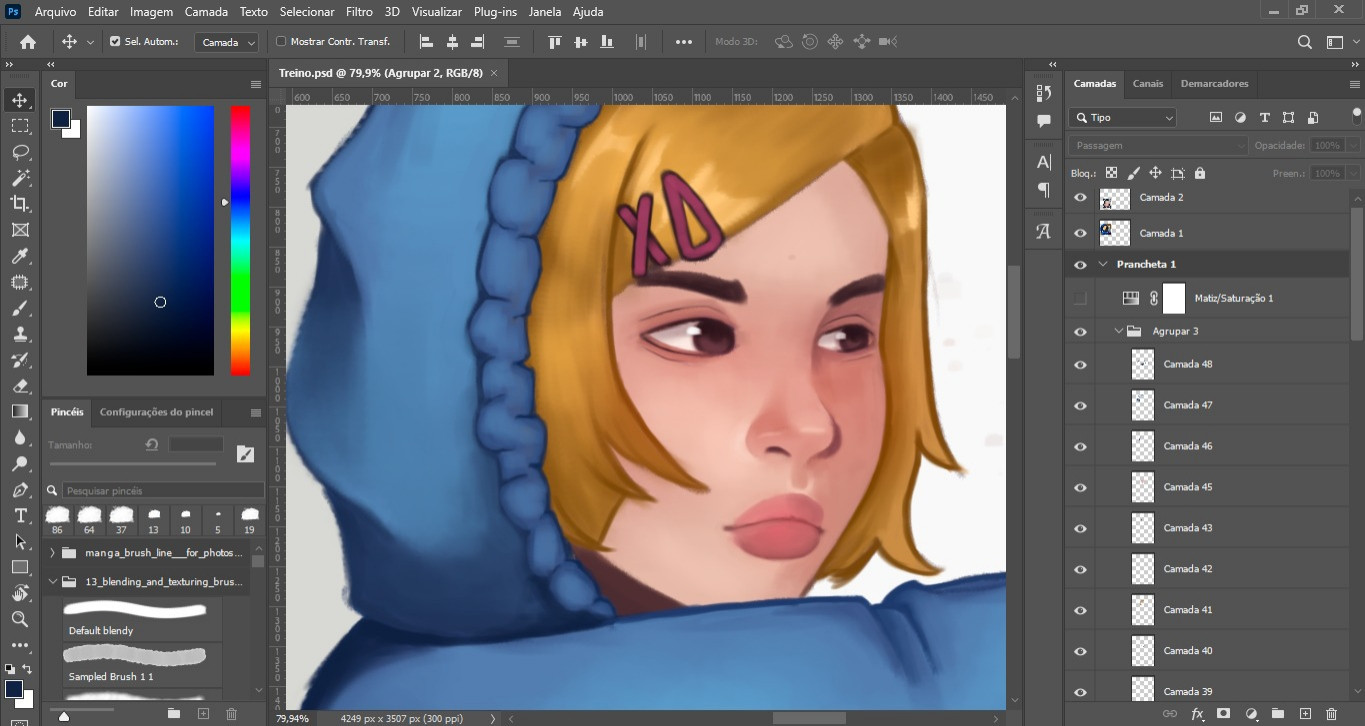Open the Cor panel menu
This screenshot has width=1365, height=726.
pos(256,84)
